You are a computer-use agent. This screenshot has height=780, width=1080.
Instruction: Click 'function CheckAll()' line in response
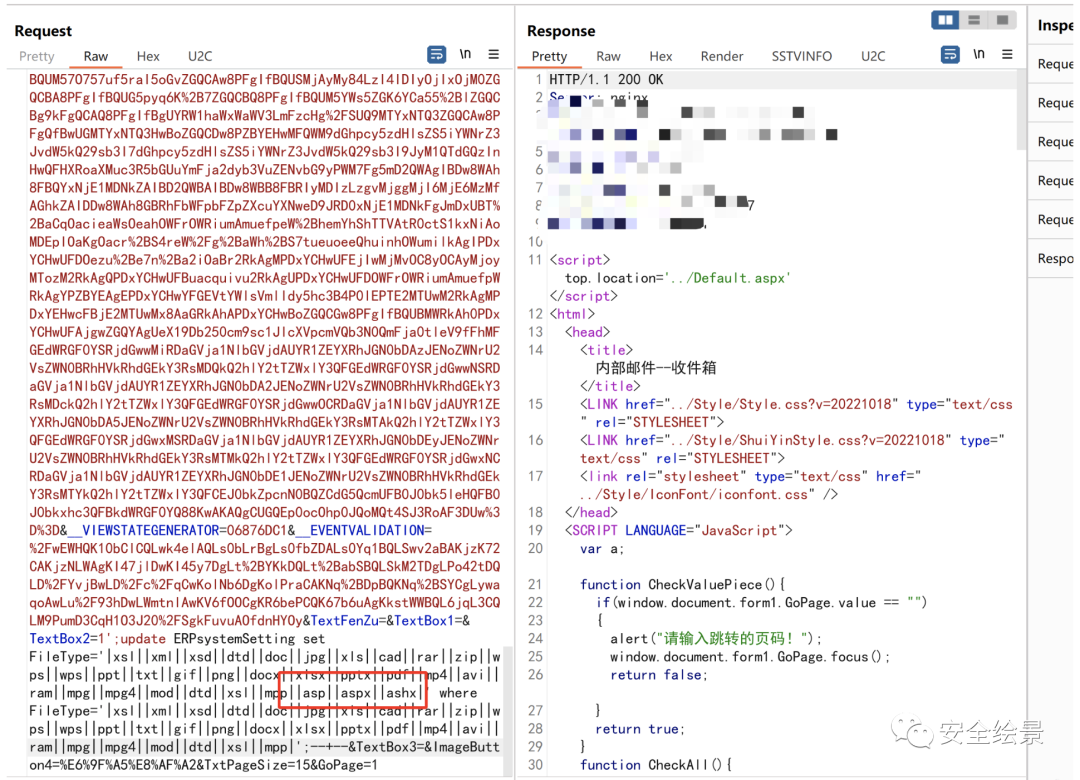pos(656,765)
